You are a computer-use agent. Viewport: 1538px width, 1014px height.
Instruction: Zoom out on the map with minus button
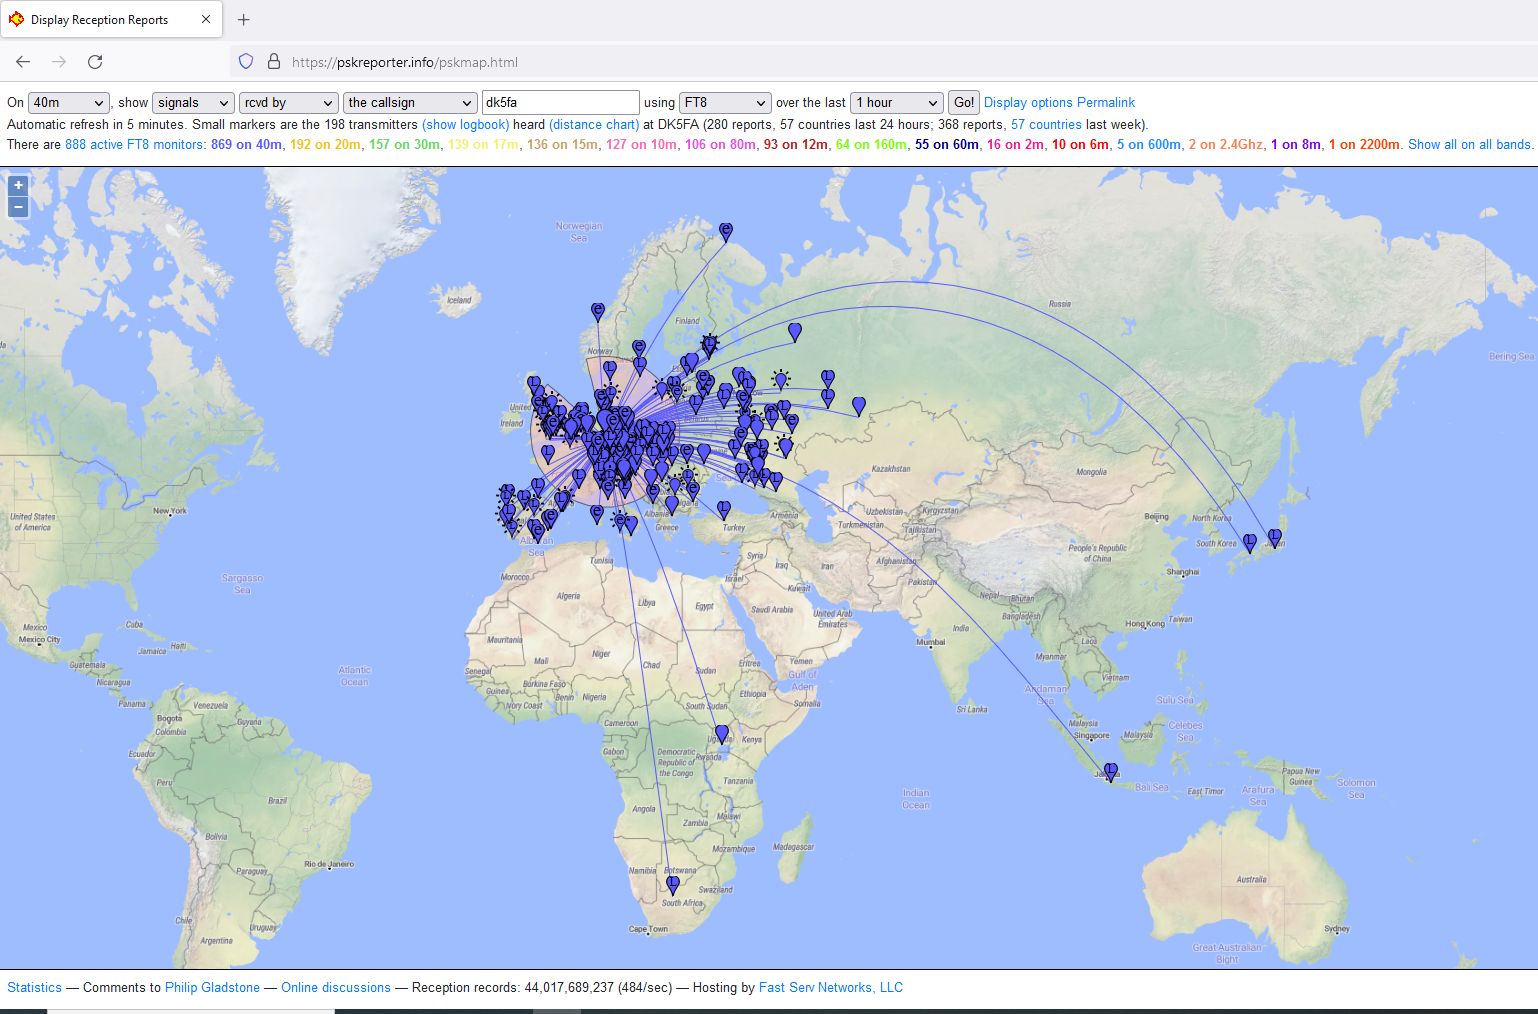[x=18, y=207]
